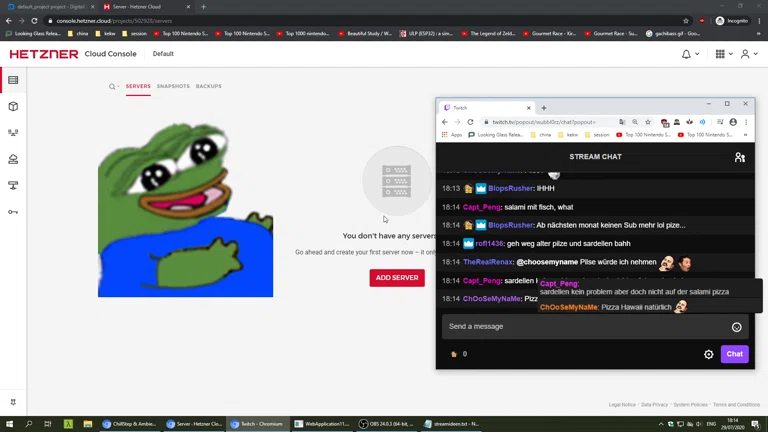Click the Send a message field
The image size is (768, 432).
pos(585,327)
